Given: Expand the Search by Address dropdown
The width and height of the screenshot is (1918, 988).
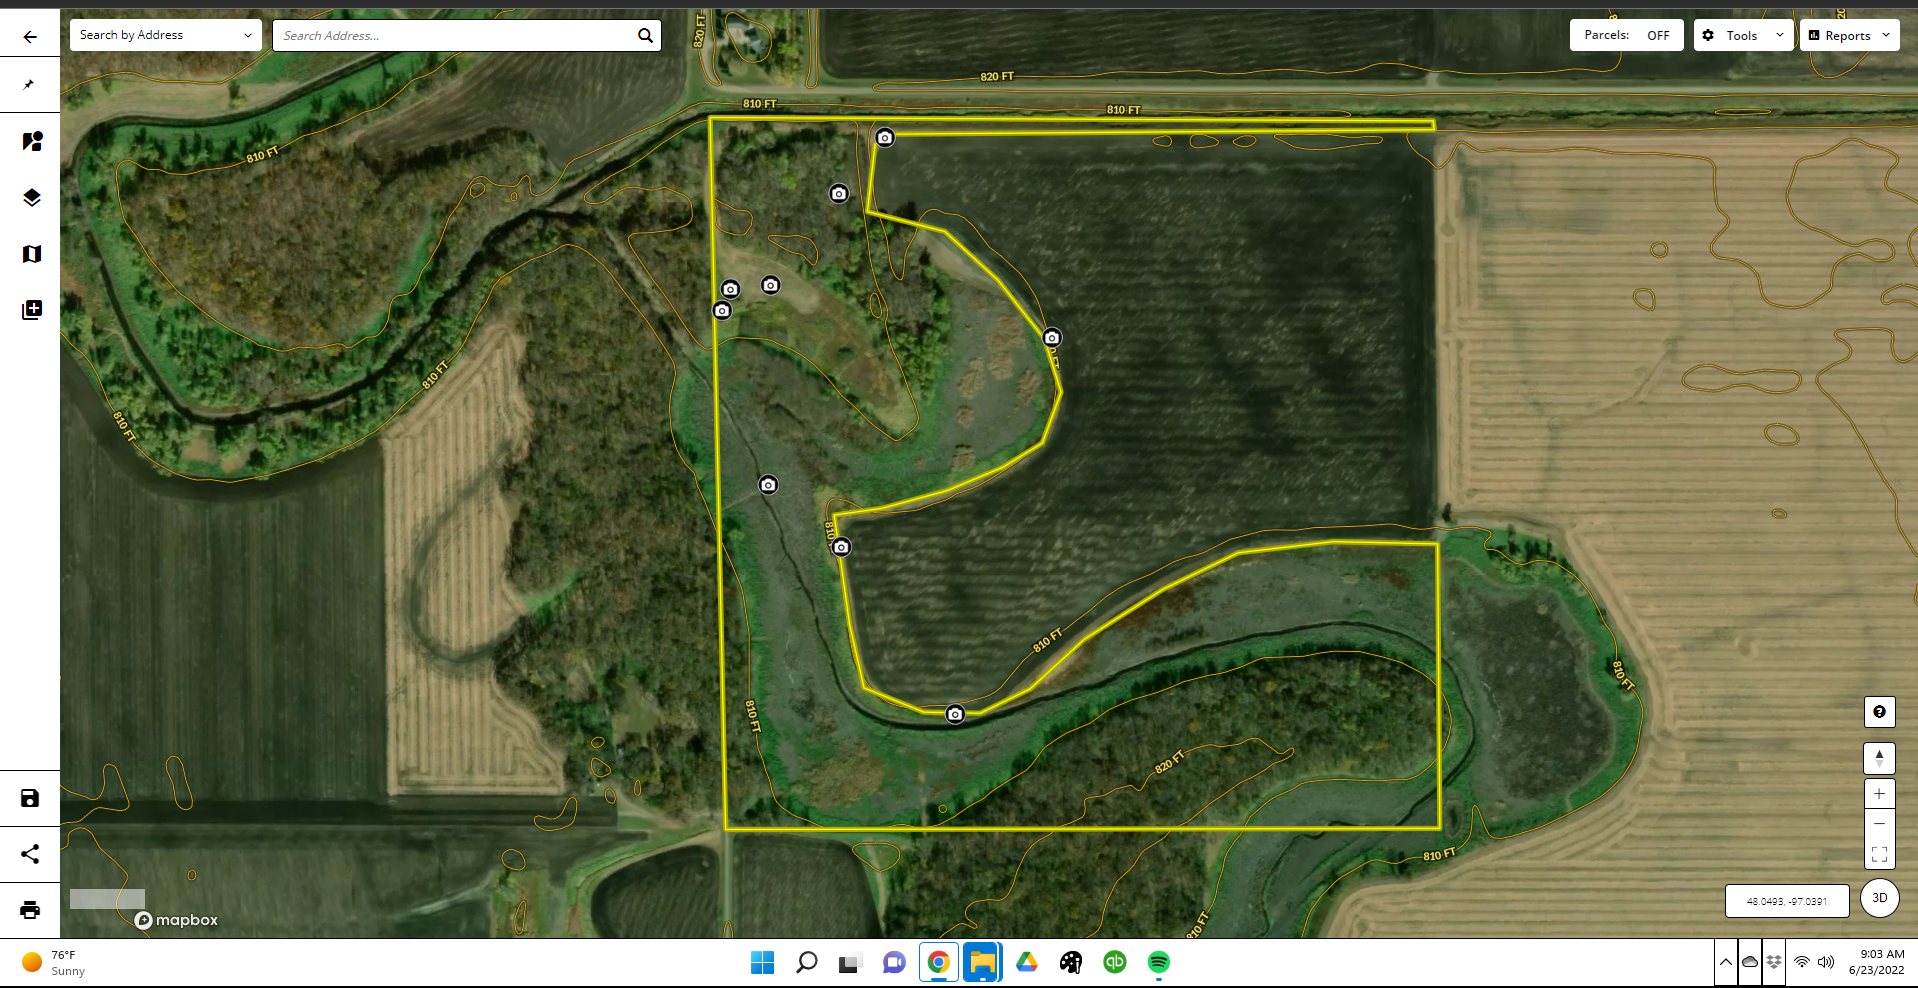Looking at the screenshot, I should pyautogui.click(x=166, y=35).
